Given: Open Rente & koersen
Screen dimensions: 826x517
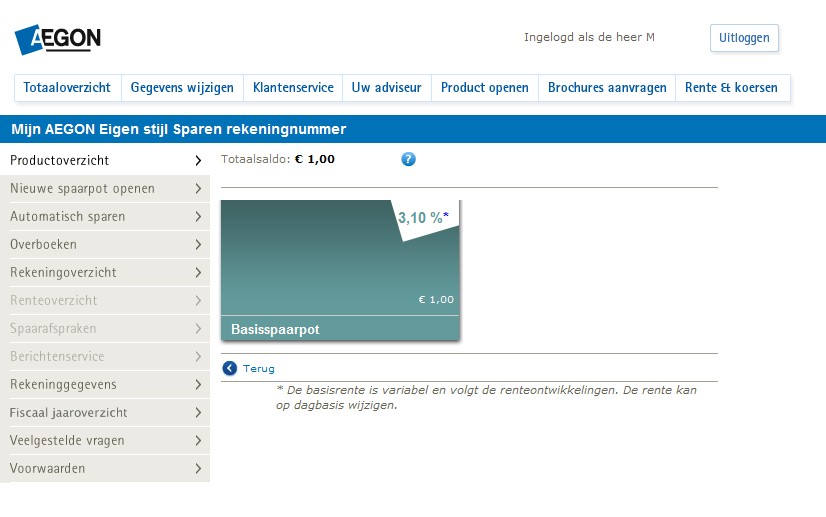Looking at the screenshot, I should tap(731, 87).
